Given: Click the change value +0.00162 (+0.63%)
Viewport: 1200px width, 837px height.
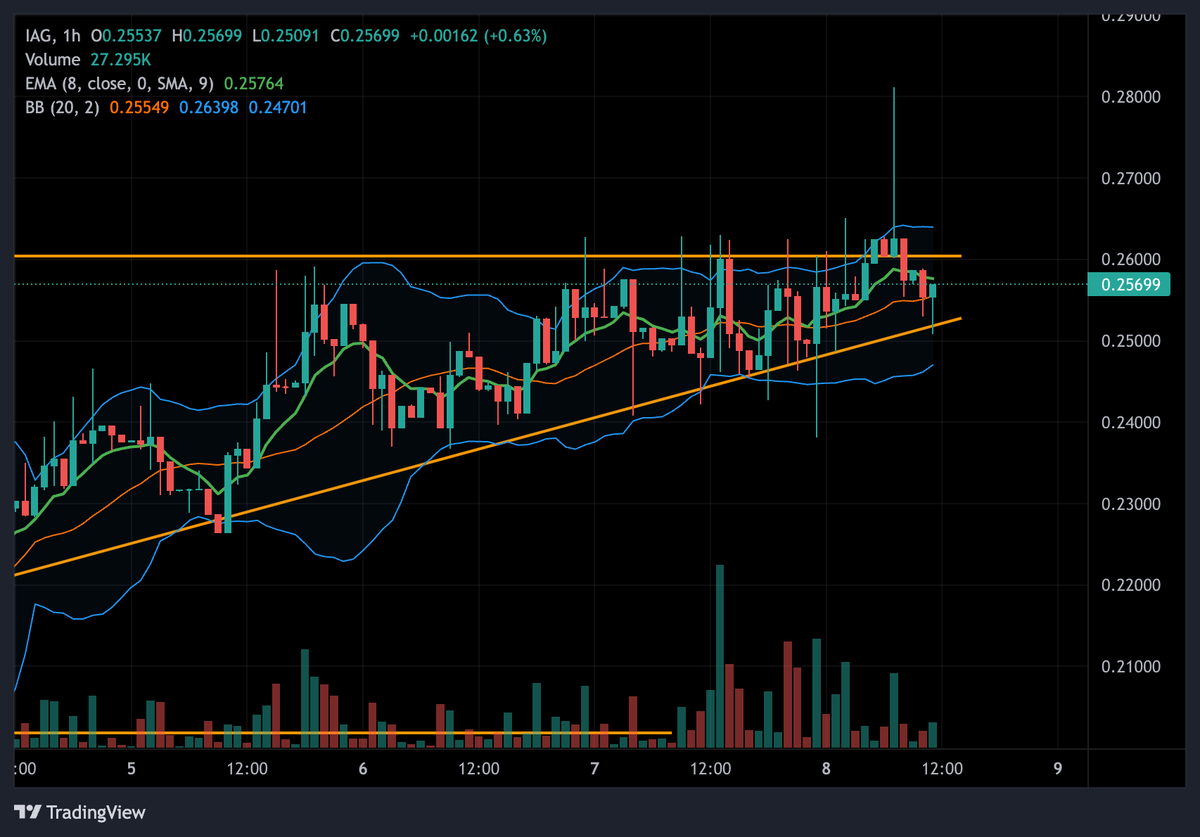Looking at the screenshot, I should click(x=478, y=36).
